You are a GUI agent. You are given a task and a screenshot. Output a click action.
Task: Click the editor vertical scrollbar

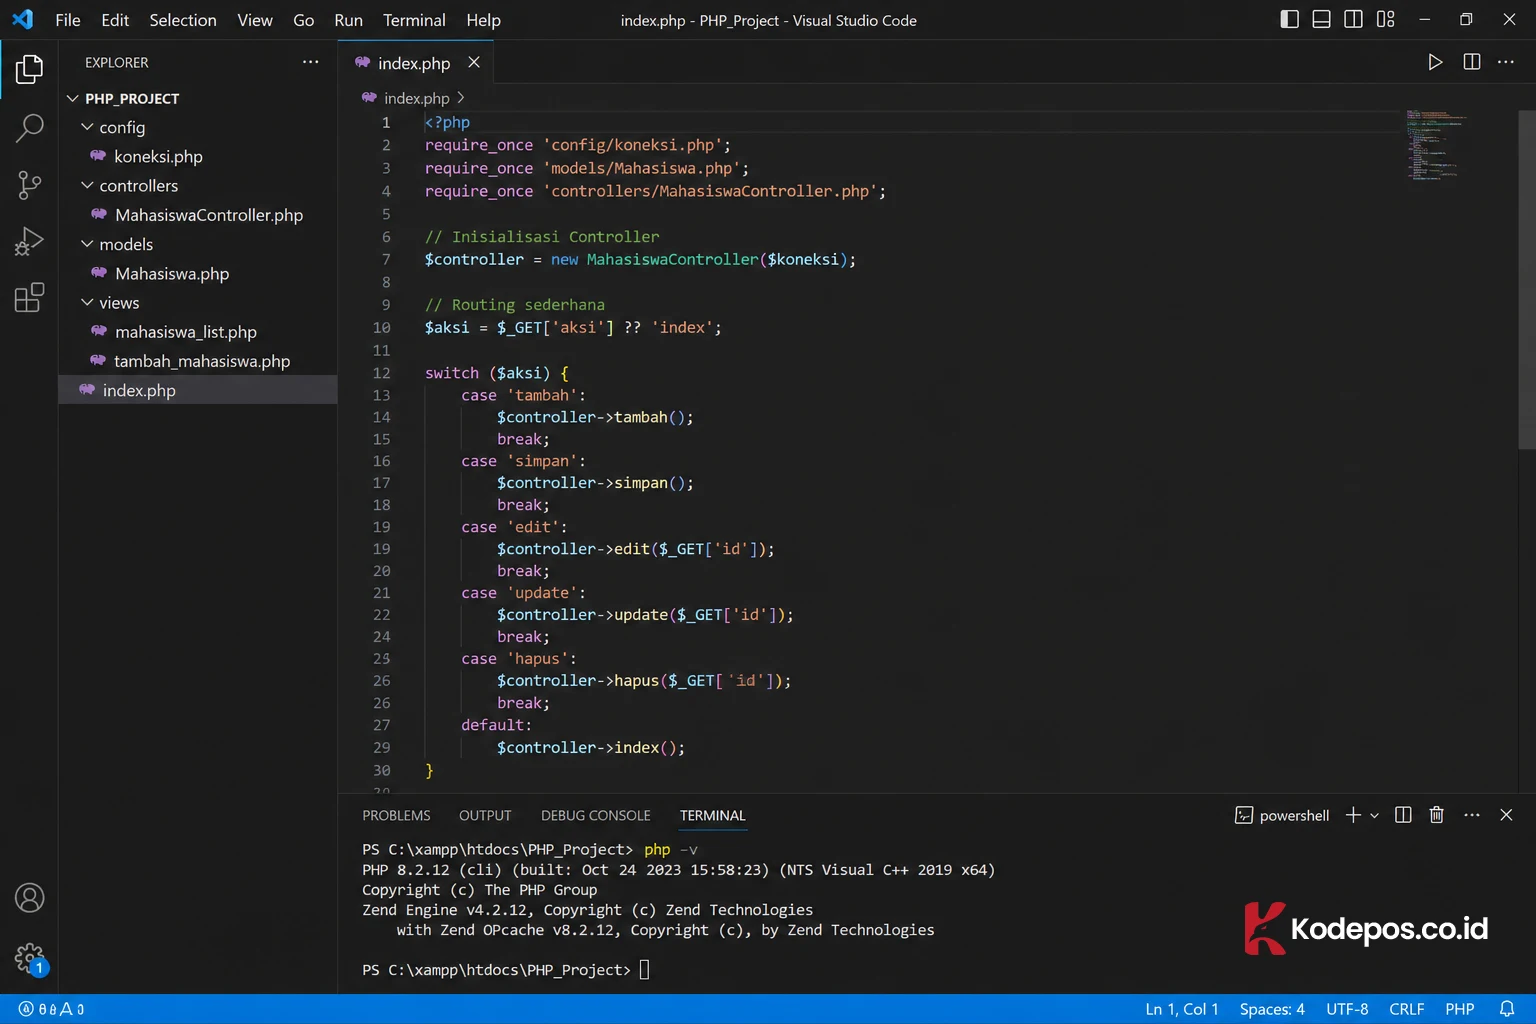[1527, 280]
